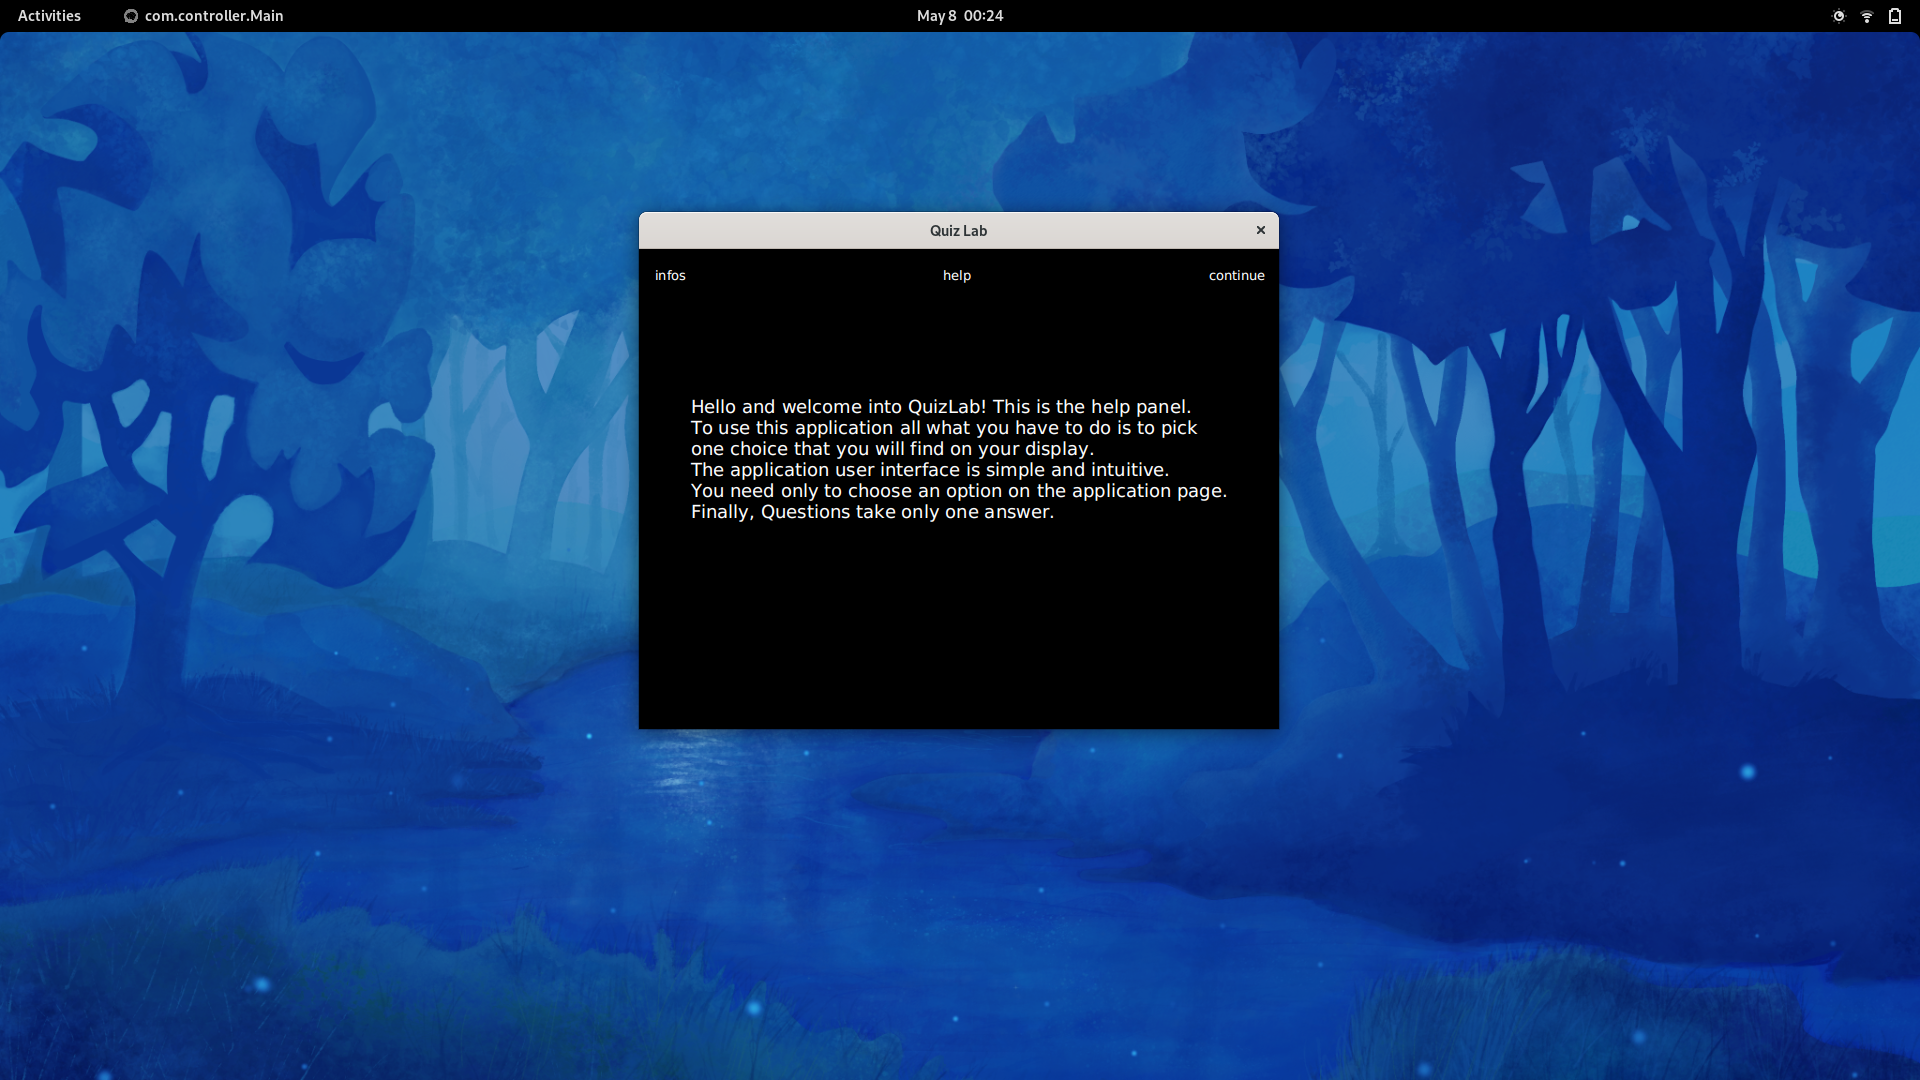Open the Activities overview
This screenshot has width=1920, height=1080.
click(49, 16)
